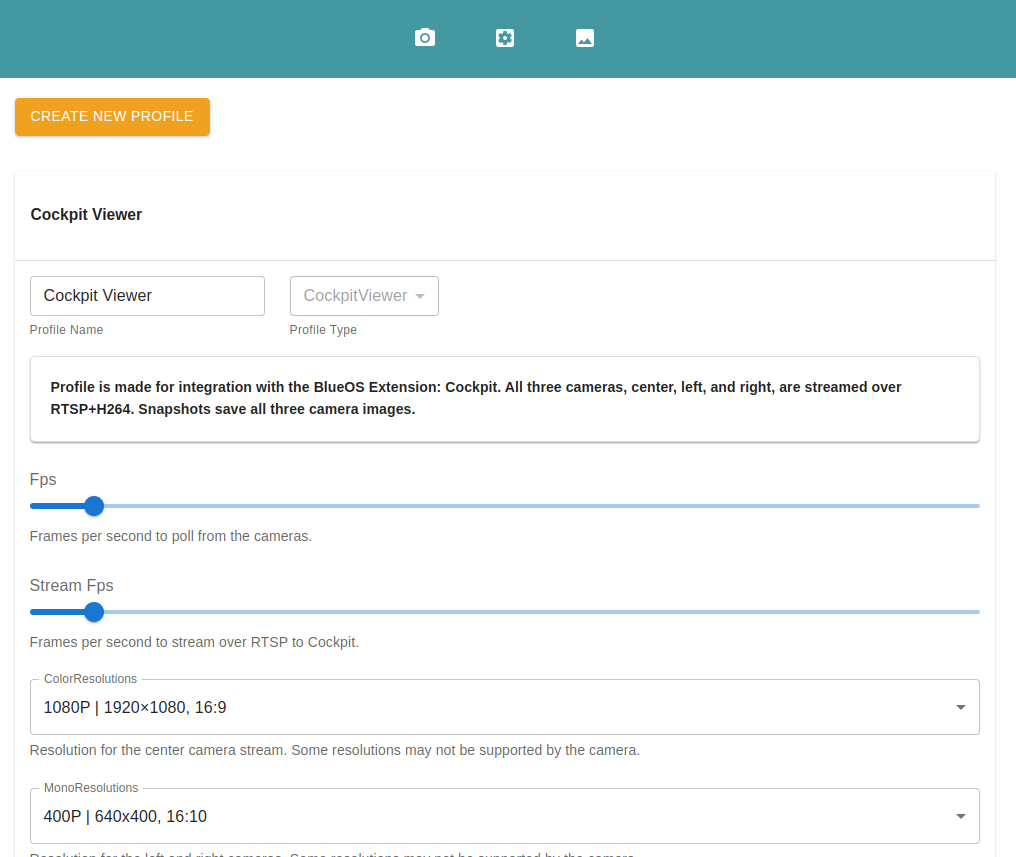This screenshot has width=1016, height=857.
Task: Adjust the Stream Fps slider handle
Action: 94,612
